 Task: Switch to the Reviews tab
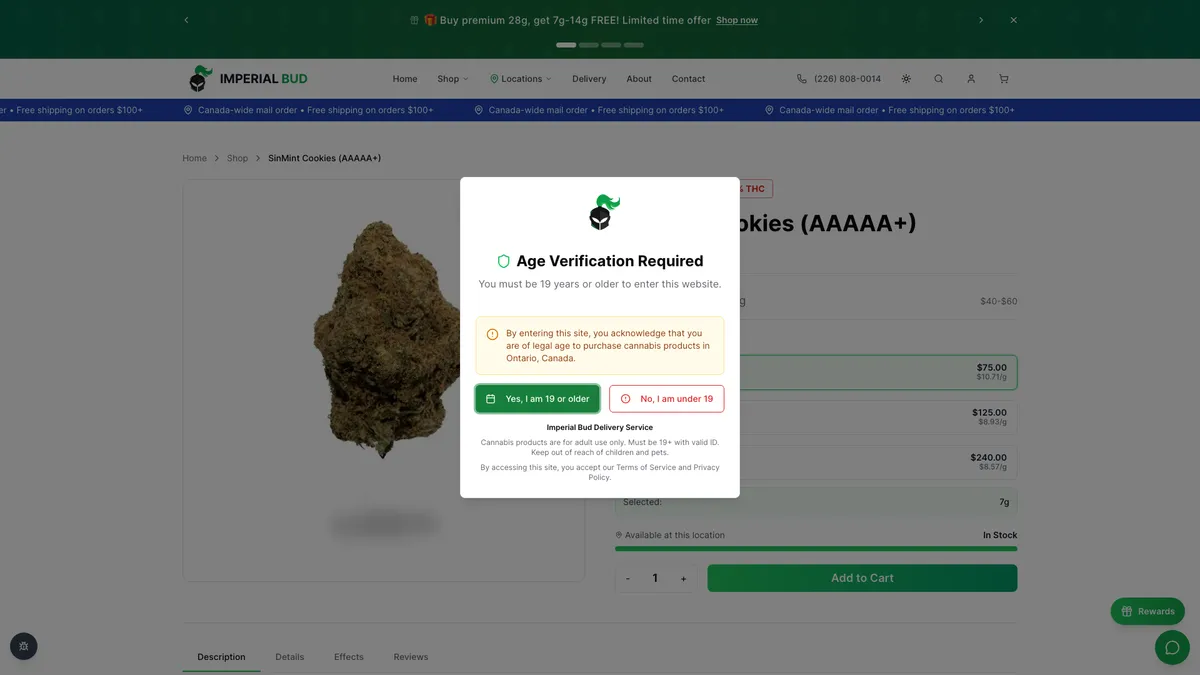411,657
